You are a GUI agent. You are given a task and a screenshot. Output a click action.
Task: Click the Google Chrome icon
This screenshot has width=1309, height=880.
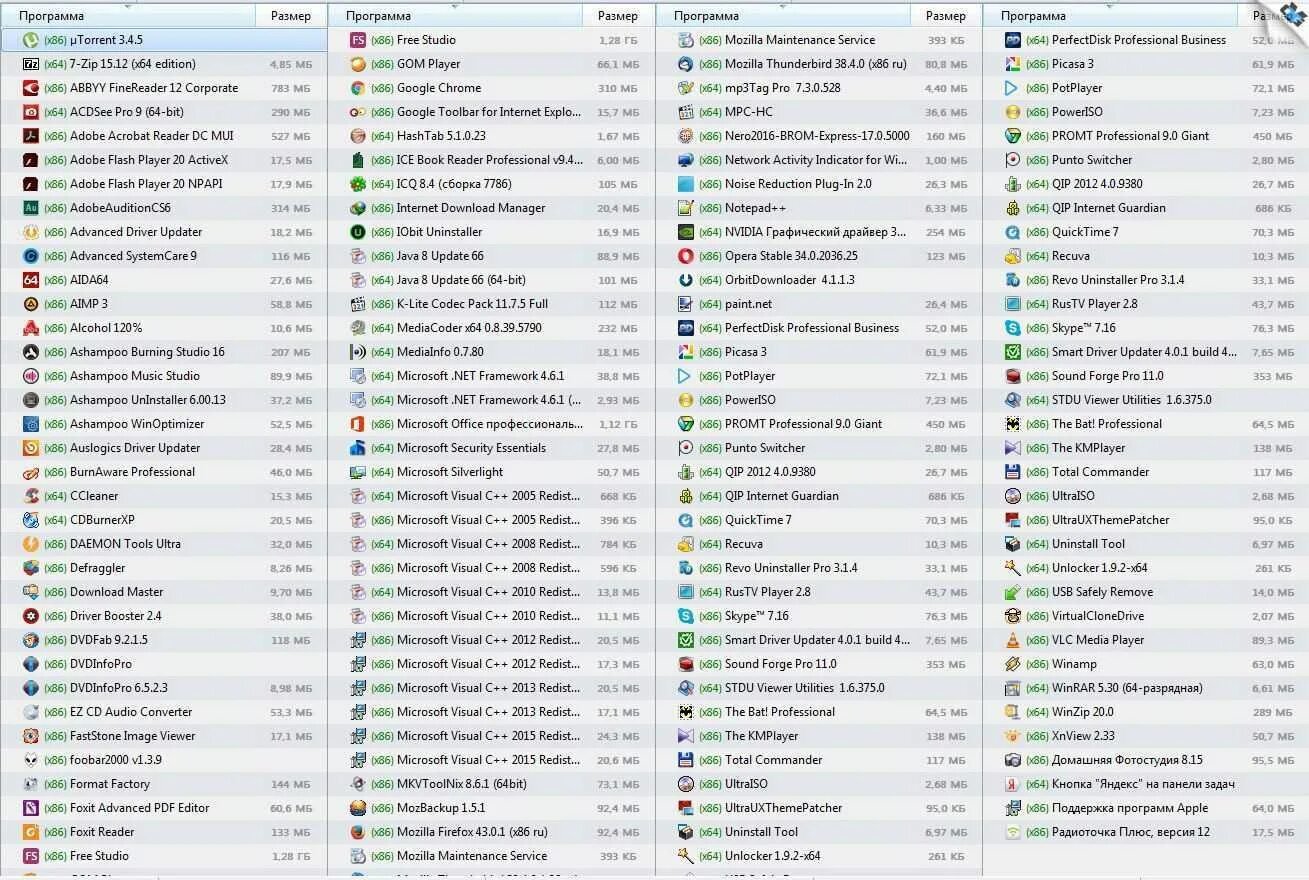point(358,88)
